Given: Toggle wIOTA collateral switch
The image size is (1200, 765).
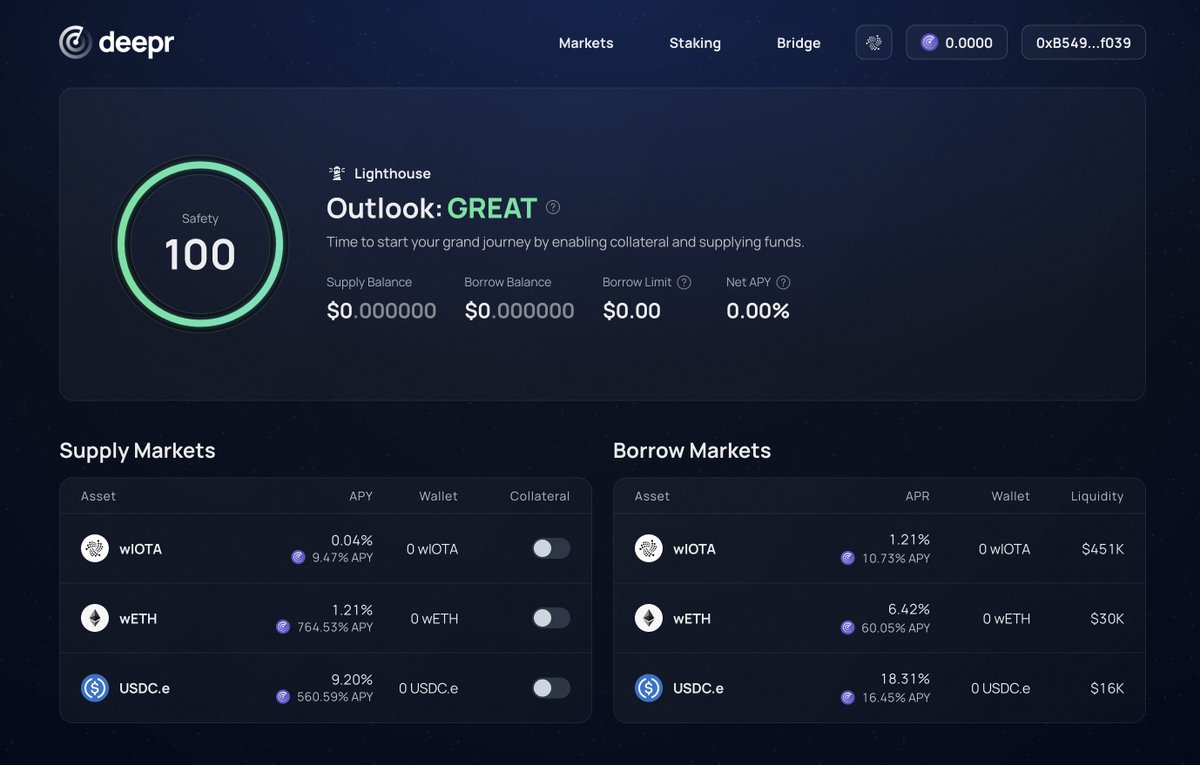Looking at the screenshot, I should pyautogui.click(x=551, y=548).
